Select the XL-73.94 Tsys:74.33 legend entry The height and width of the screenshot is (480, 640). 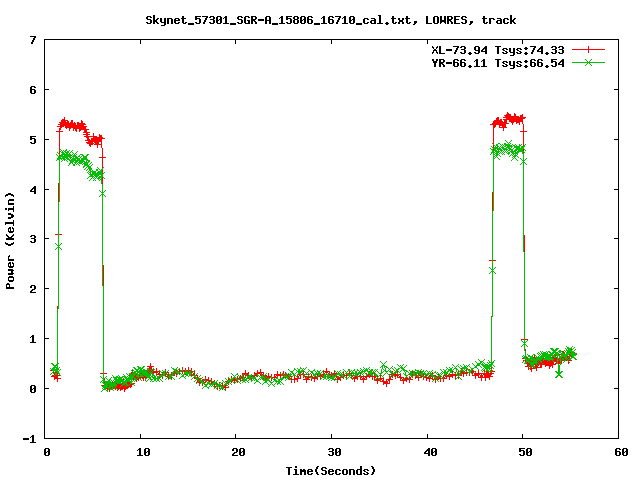498,50
